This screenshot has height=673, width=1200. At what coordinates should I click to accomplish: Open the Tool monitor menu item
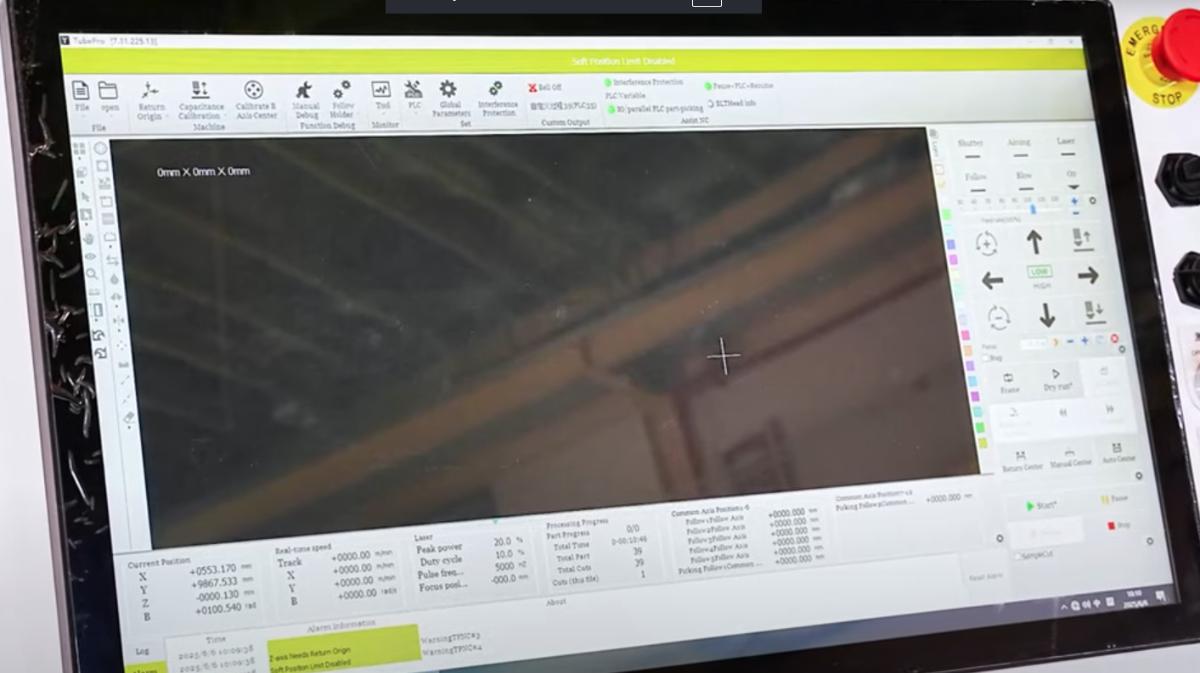pos(381,93)
